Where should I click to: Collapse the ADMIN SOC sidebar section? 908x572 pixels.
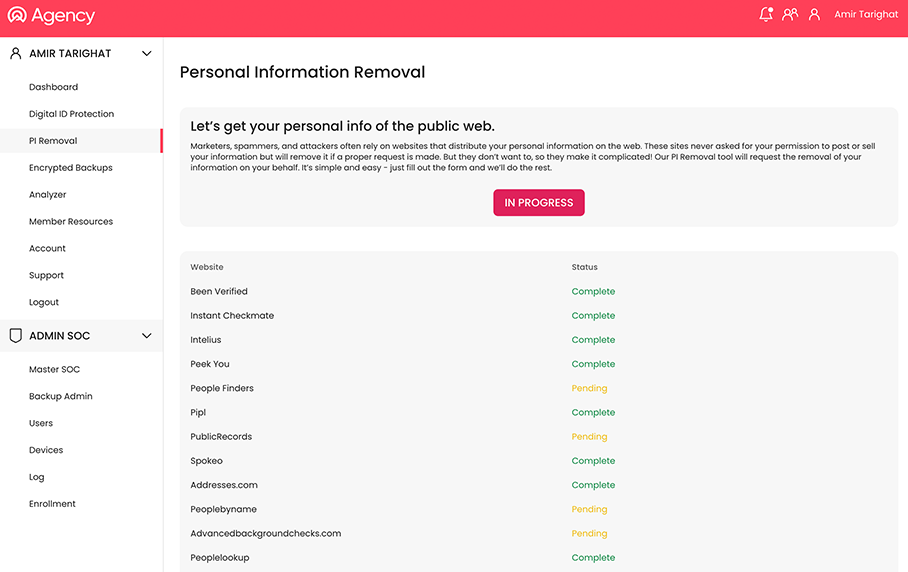[x=147, y=336]
